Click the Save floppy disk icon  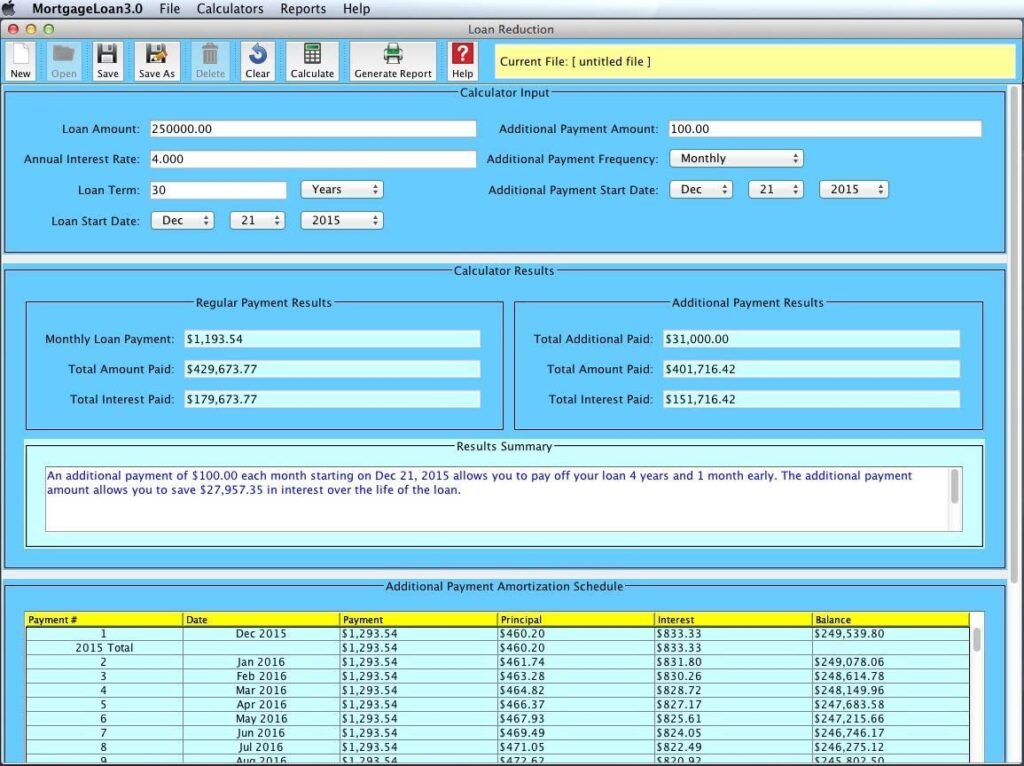coord(108,61)
